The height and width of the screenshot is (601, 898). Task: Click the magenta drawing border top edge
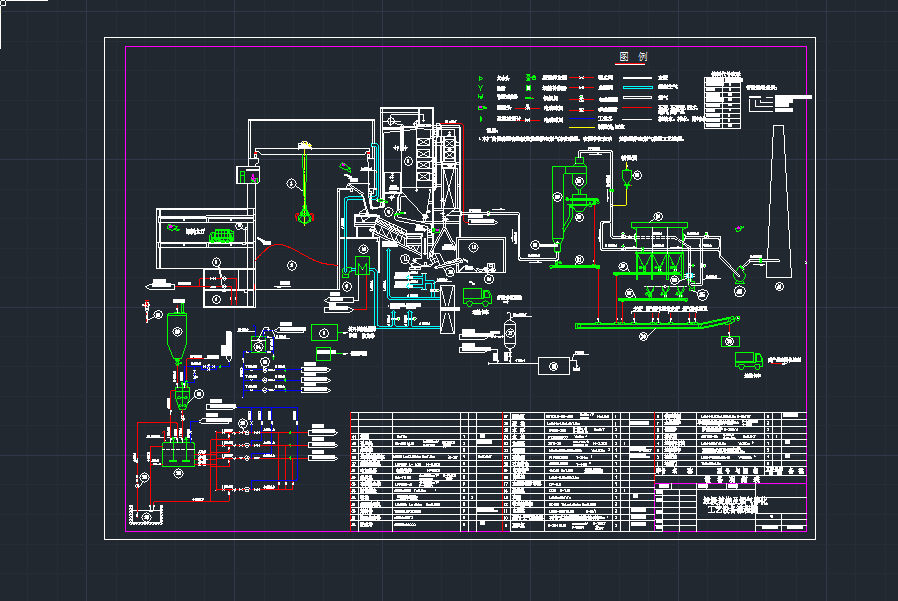(460, 47)
